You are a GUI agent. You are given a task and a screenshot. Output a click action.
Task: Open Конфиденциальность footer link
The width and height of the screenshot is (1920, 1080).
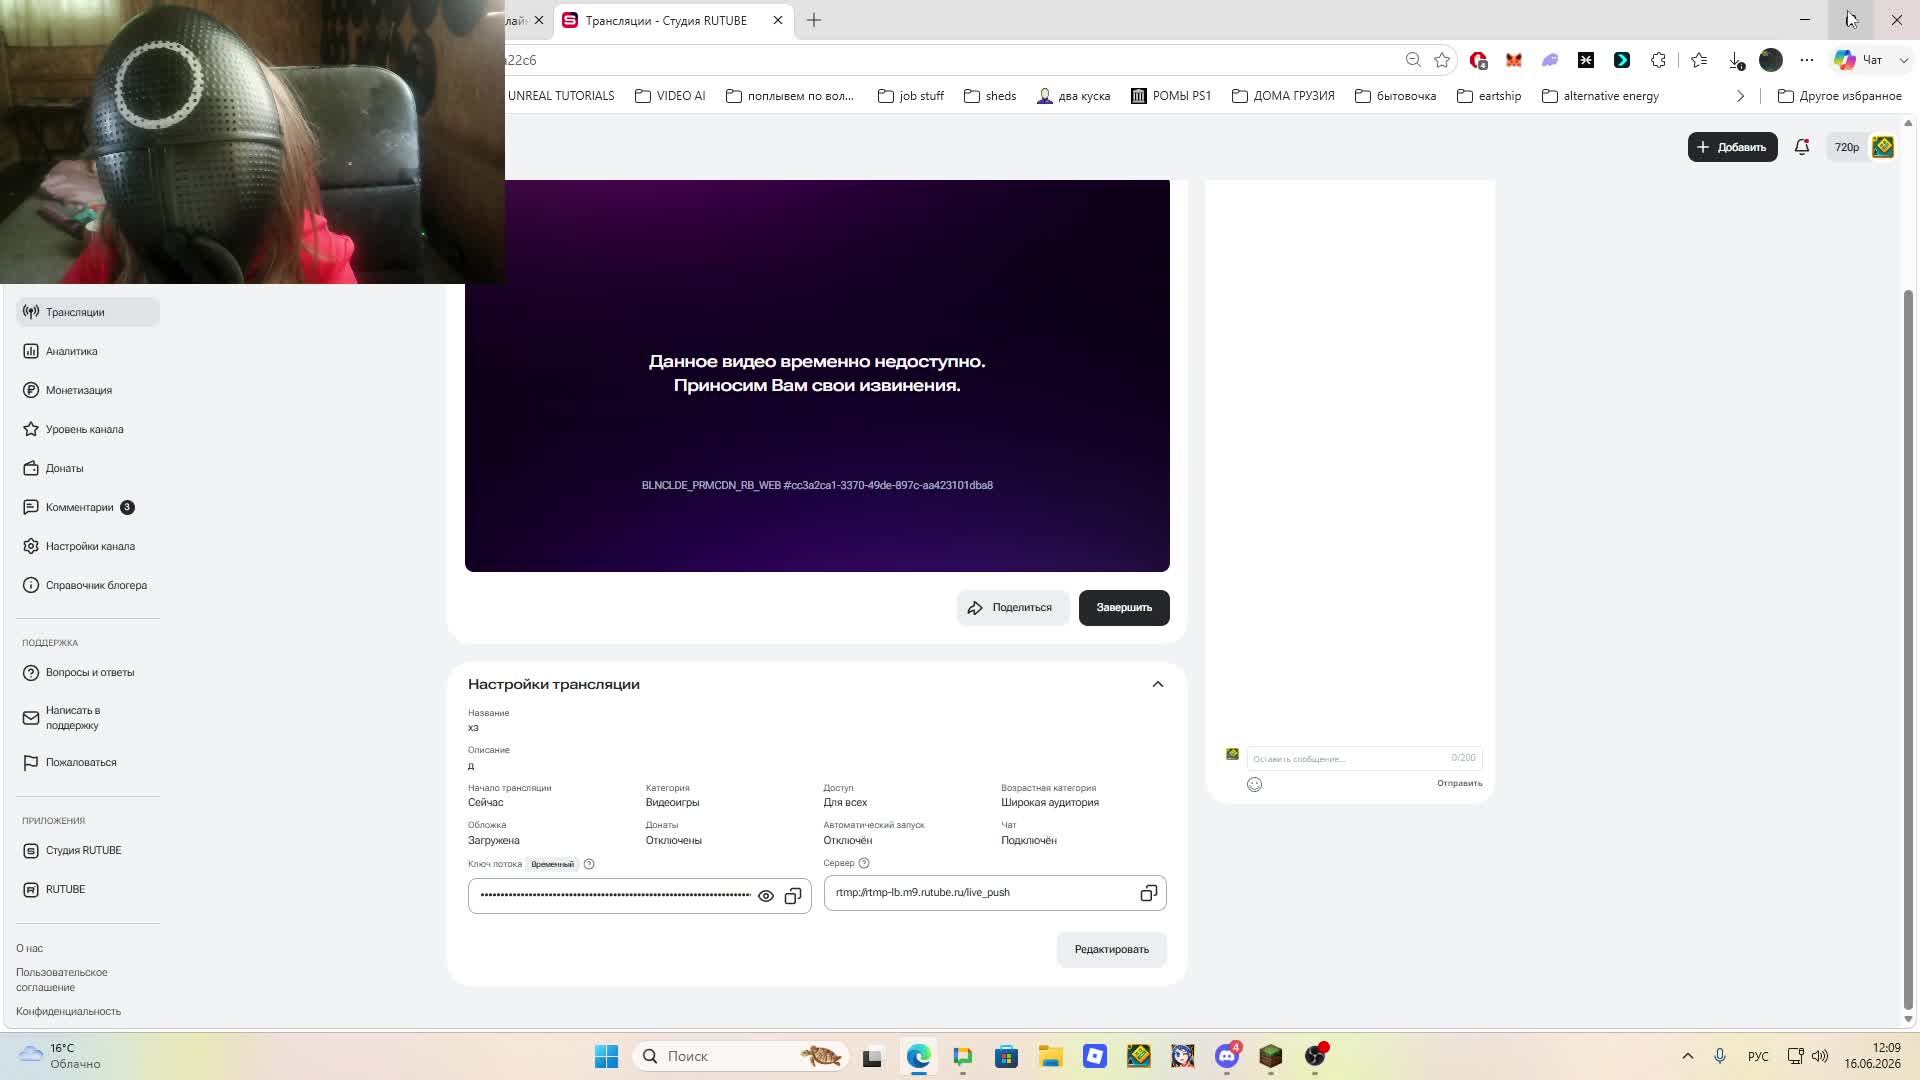68,1011
